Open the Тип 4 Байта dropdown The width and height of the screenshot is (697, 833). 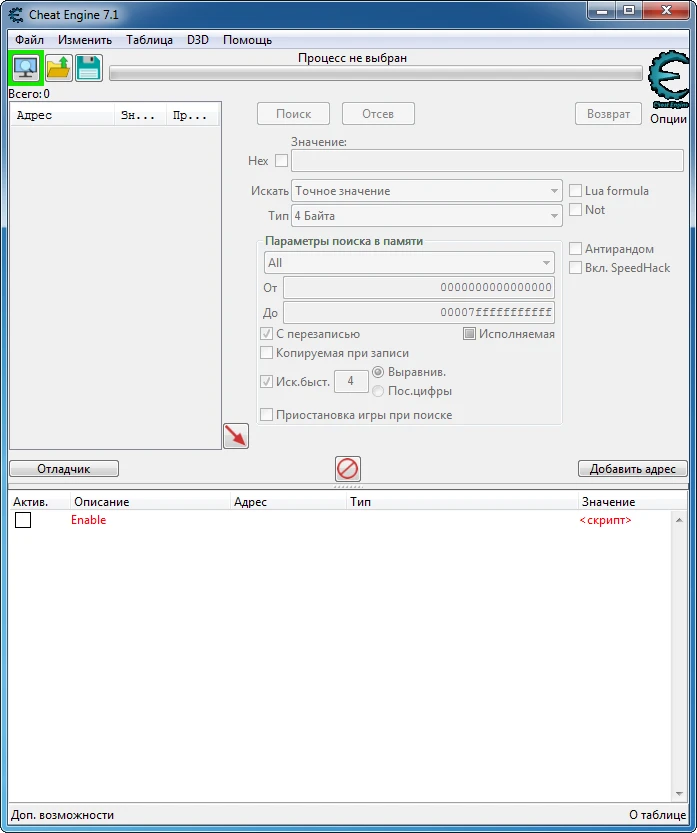pos(427,216)
